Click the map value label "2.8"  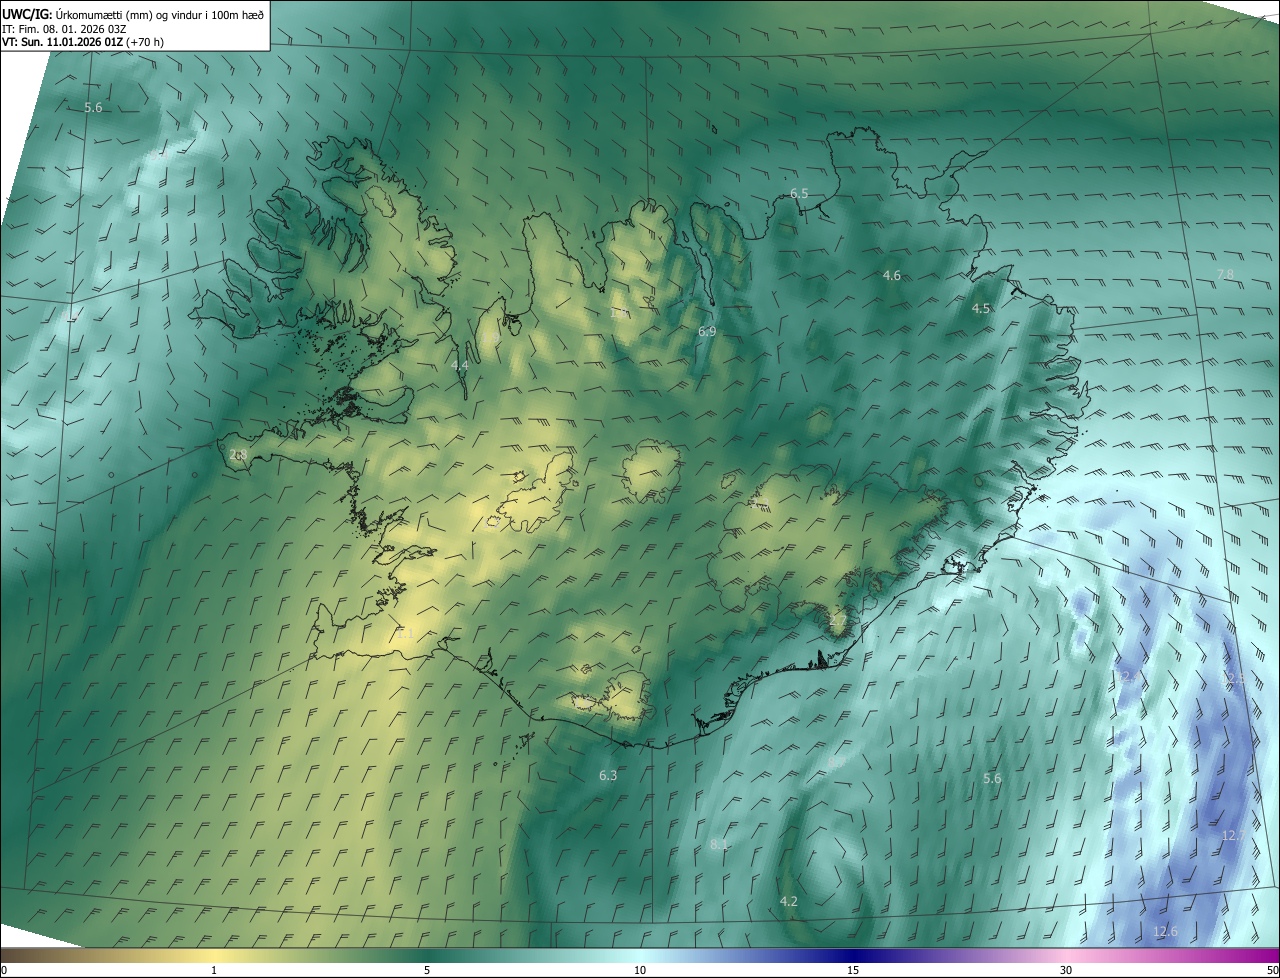(x=238, y=454)
